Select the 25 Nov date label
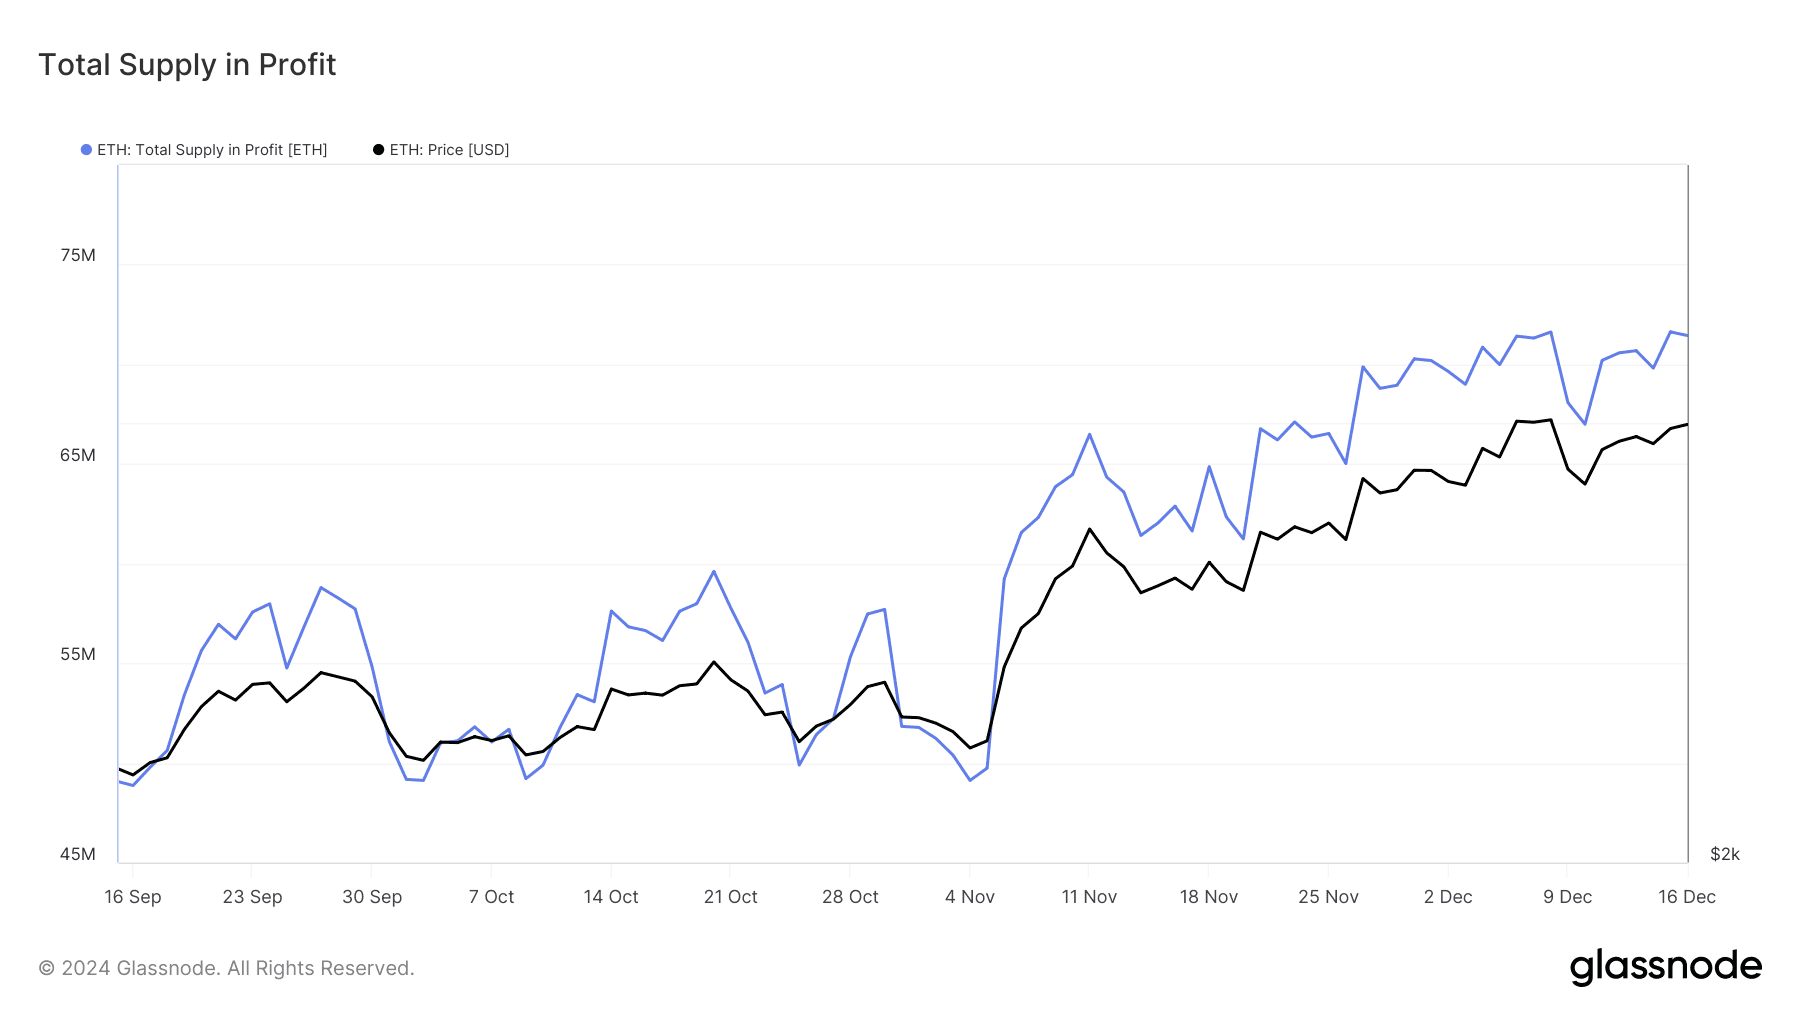The image size is (1800, 1013). [x=1328, y=897]
